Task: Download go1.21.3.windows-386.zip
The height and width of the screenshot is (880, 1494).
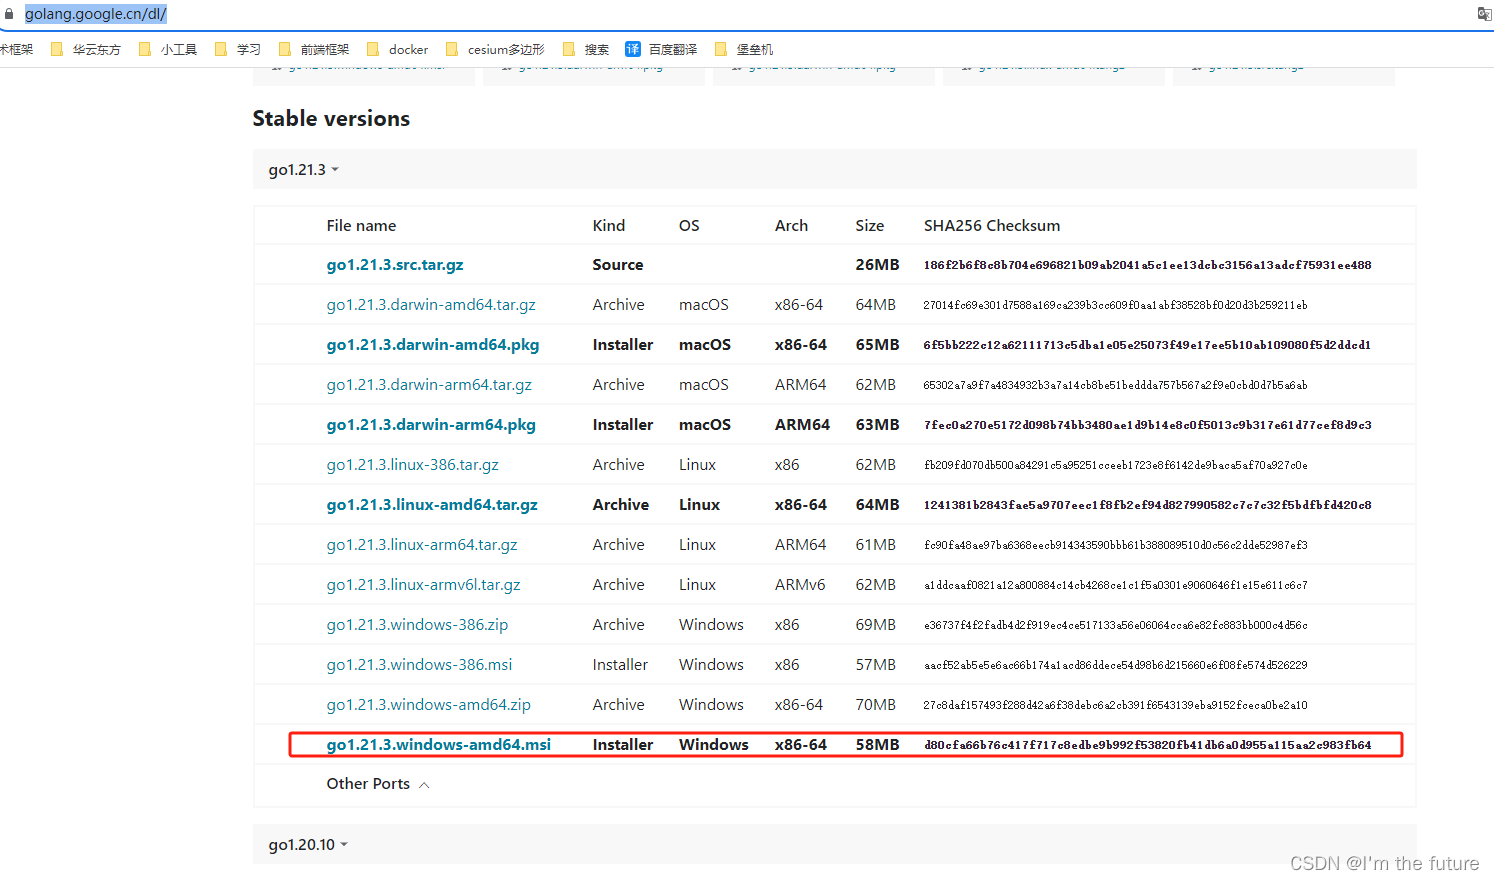Action: pos(417,625)
